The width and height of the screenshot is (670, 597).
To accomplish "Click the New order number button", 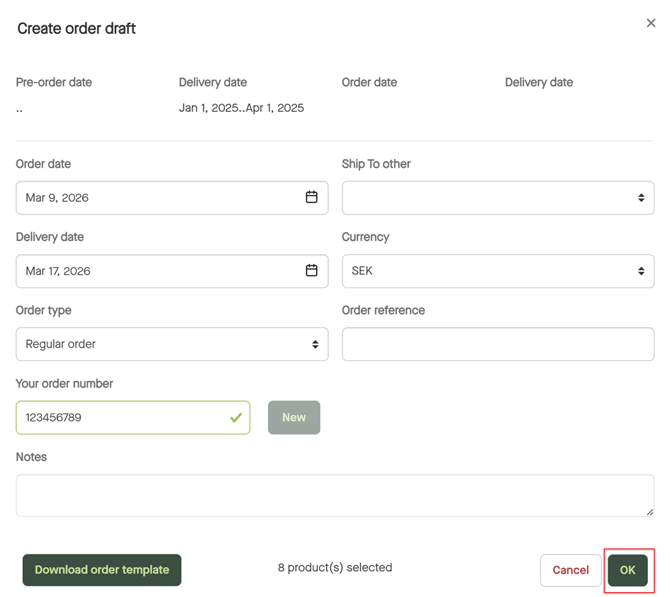I will coord(294,418).
